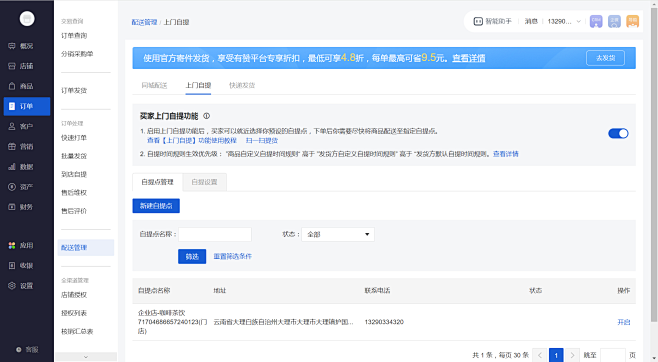Screen dimensions: 658x362
Task: Click 开启 for the 企业店-咖啡茶饮 row
Action: tap(624, 322)
